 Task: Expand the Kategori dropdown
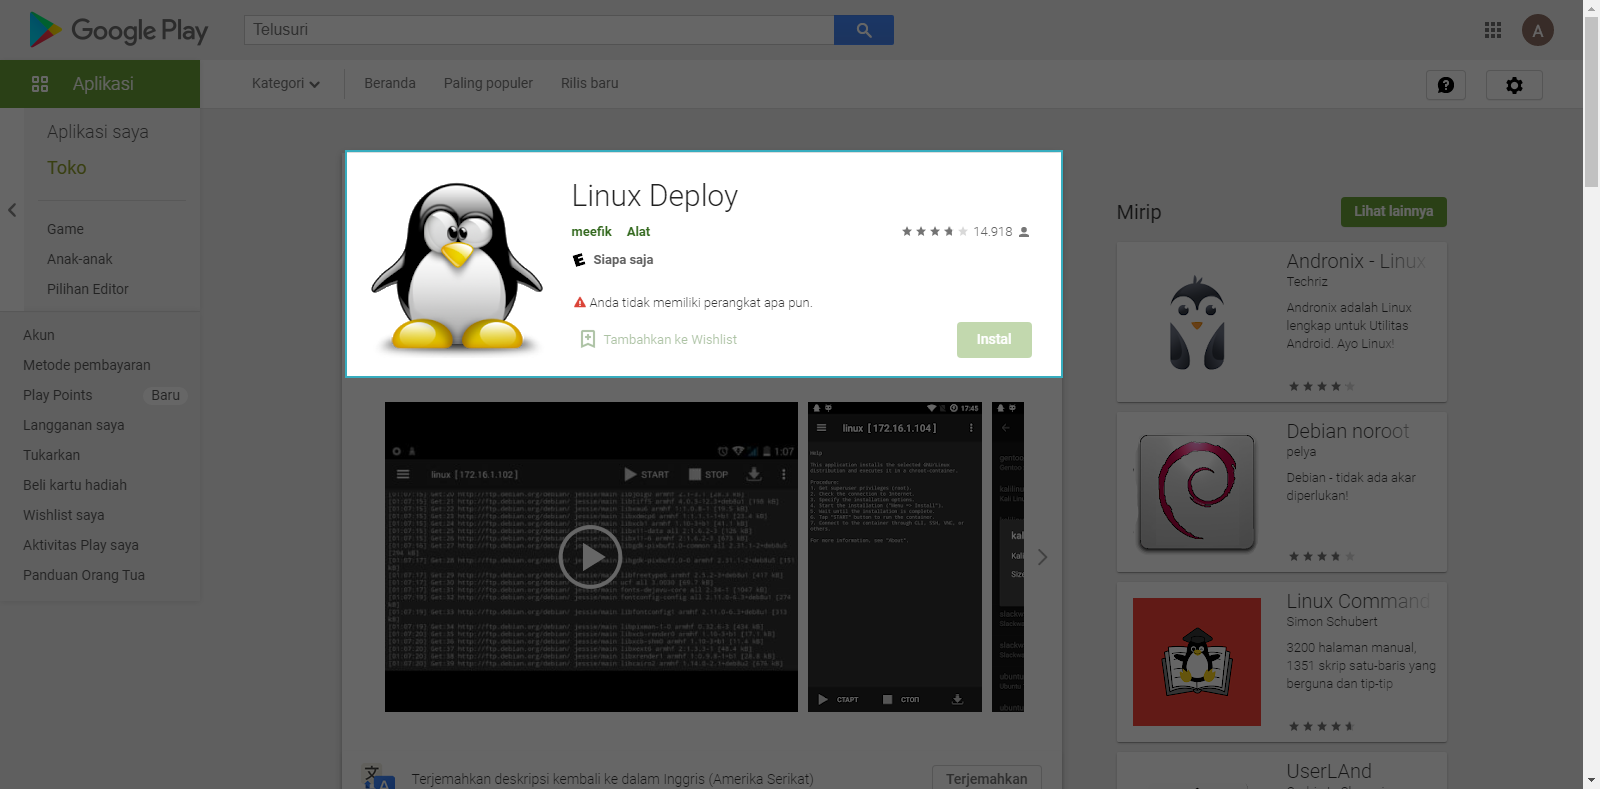coord(286,83)
